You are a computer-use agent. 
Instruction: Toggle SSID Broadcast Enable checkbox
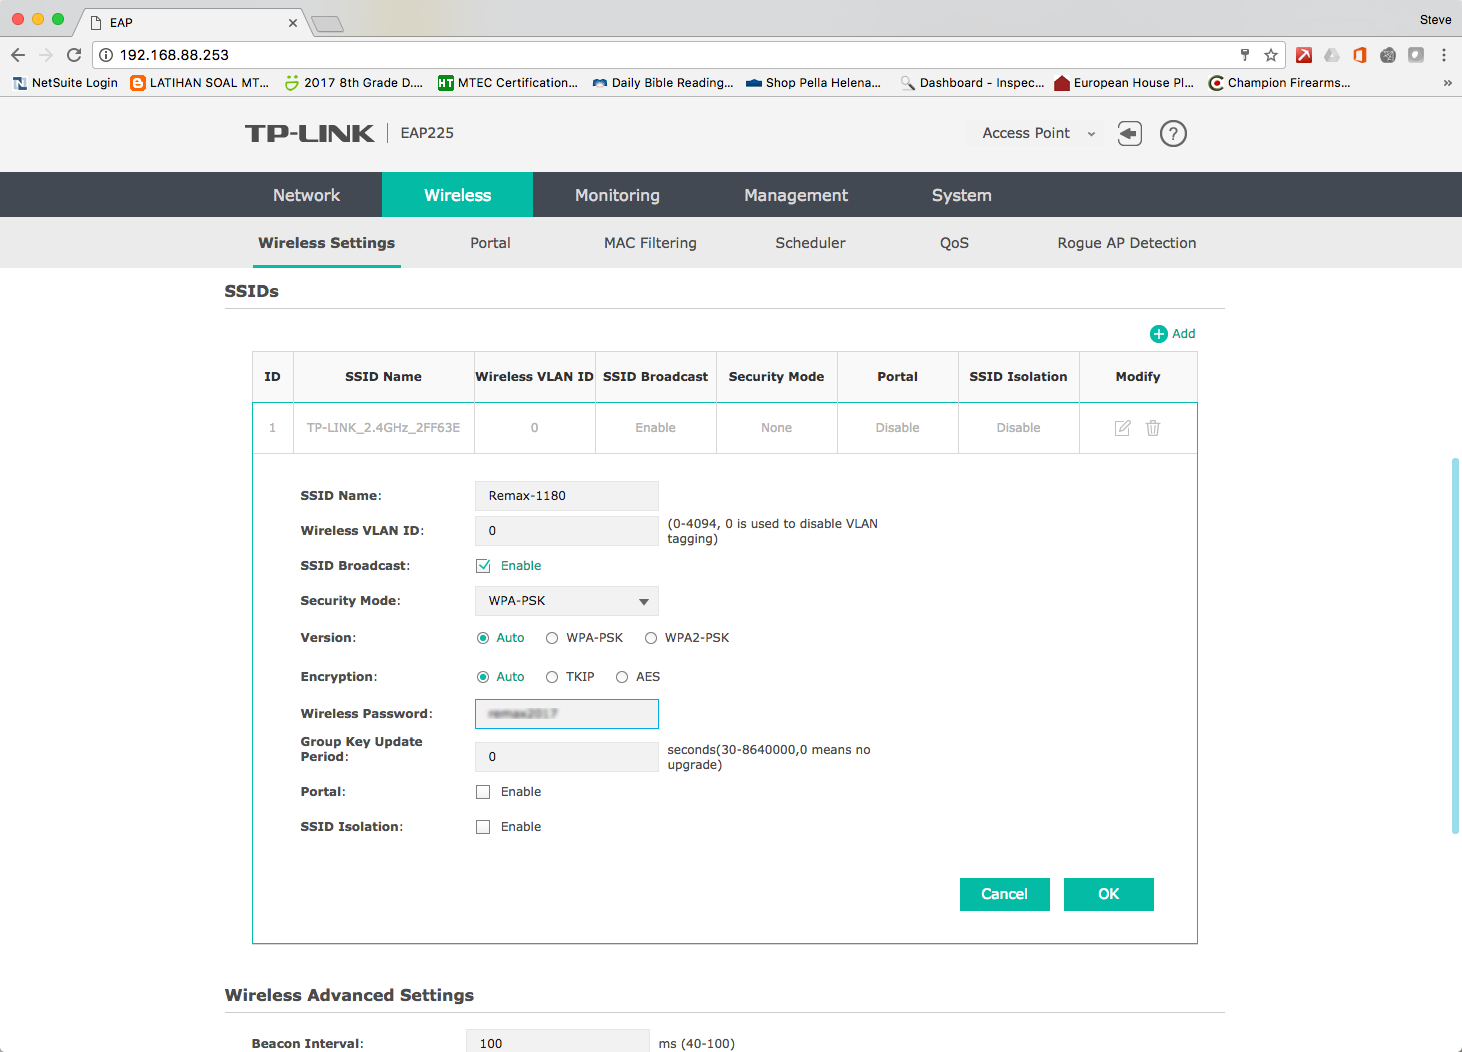[x=483, y=566]
